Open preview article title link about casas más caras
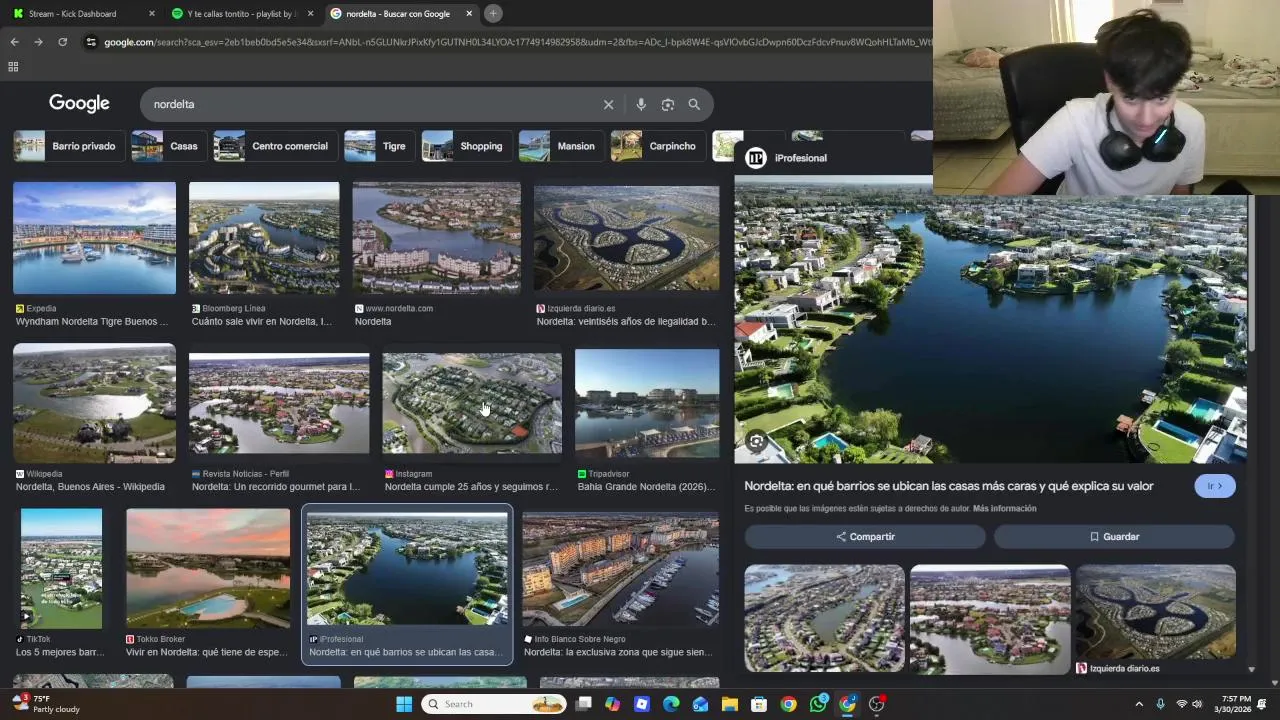 [x=949, y=486]
